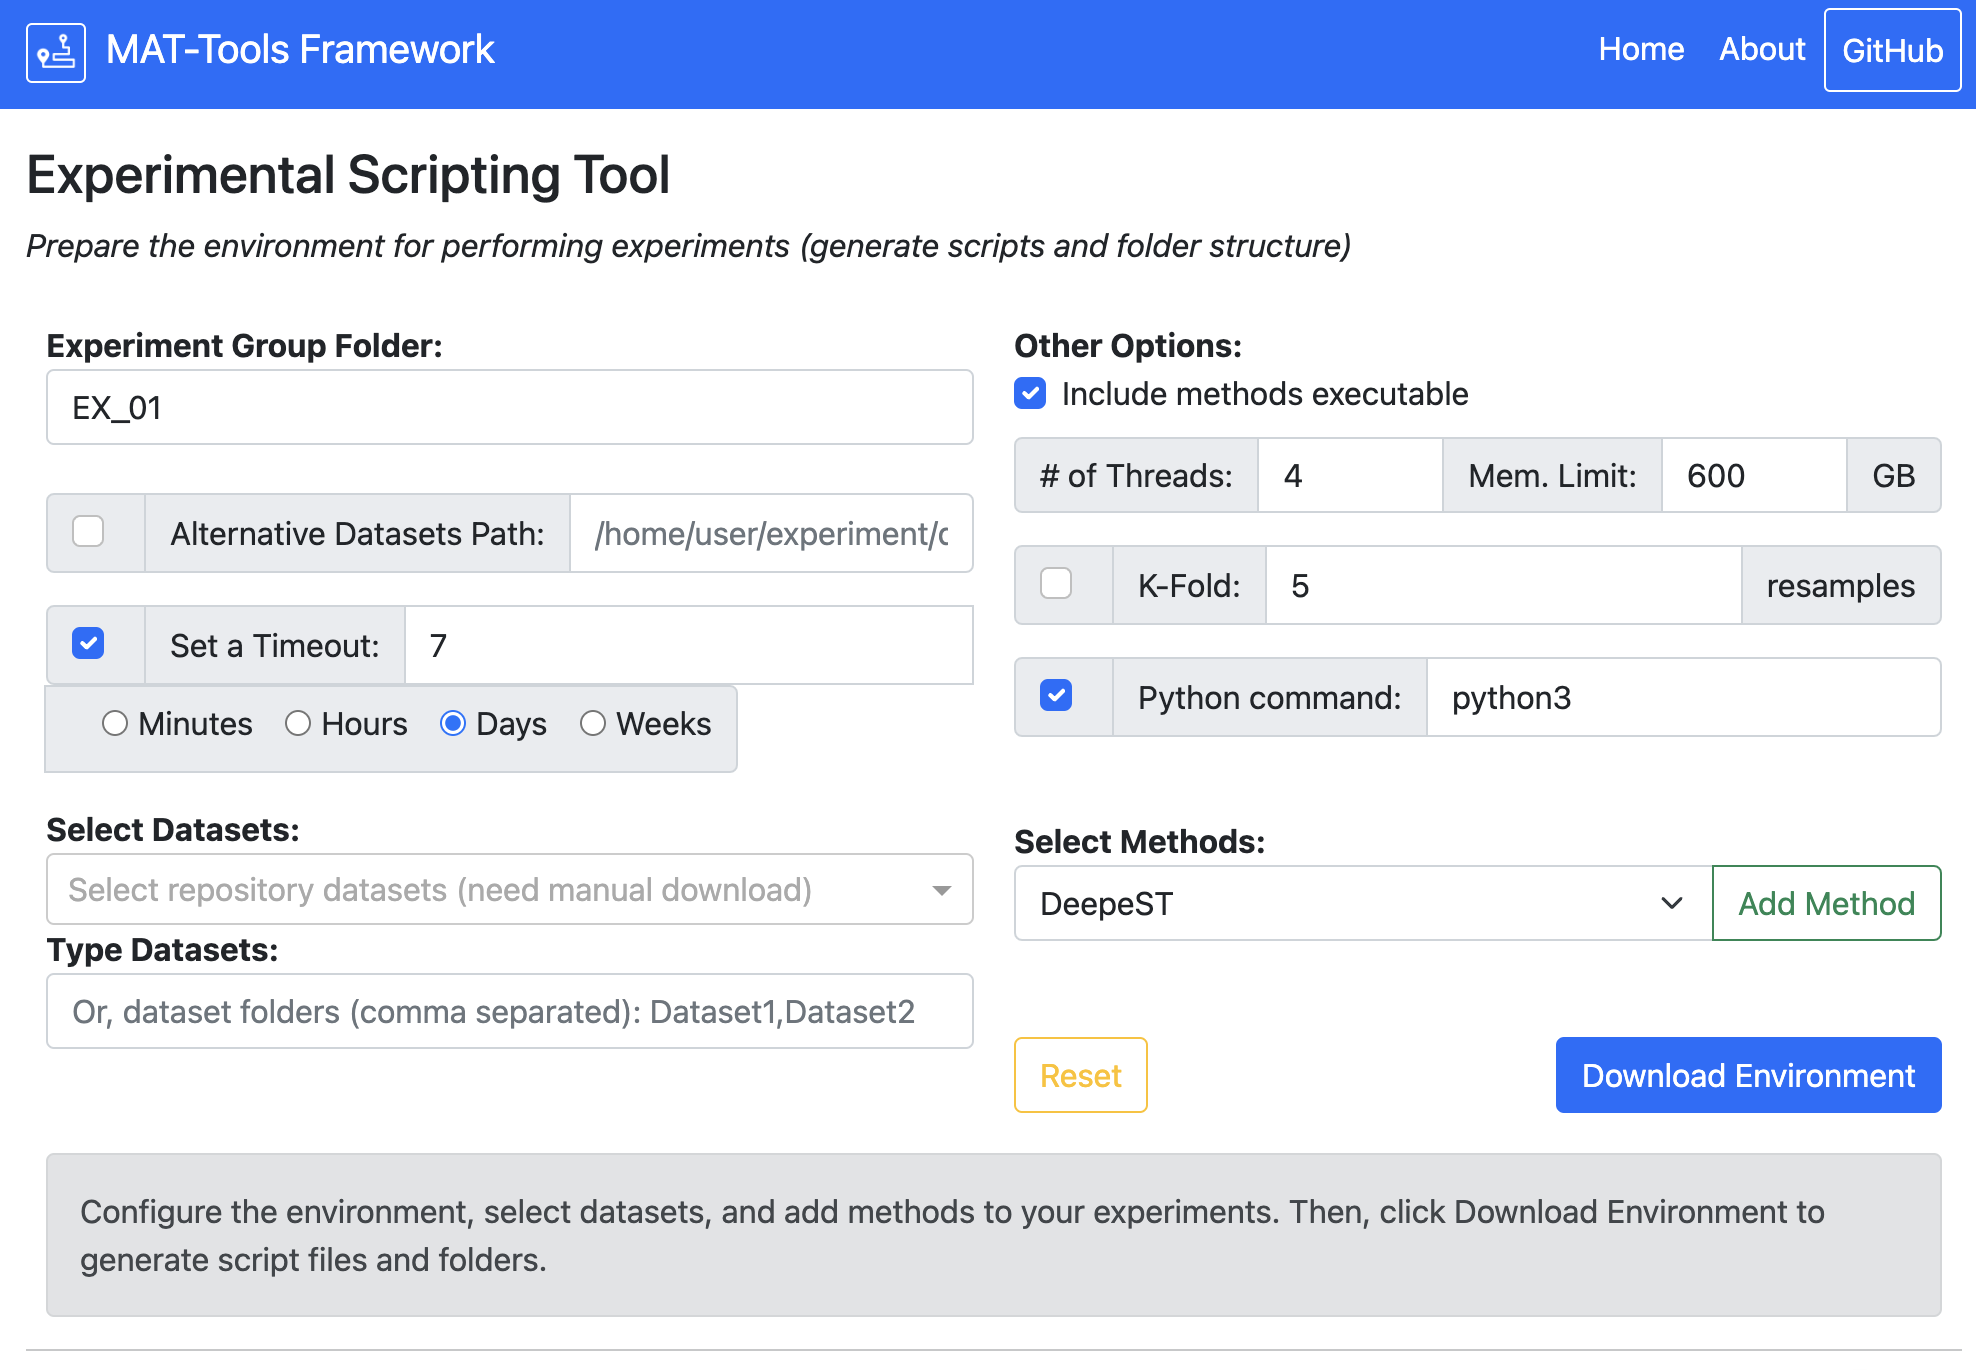Viewport: 1976px width, 1370px height.
Task: Select the Days radio option
Action: tap(453, 723)
